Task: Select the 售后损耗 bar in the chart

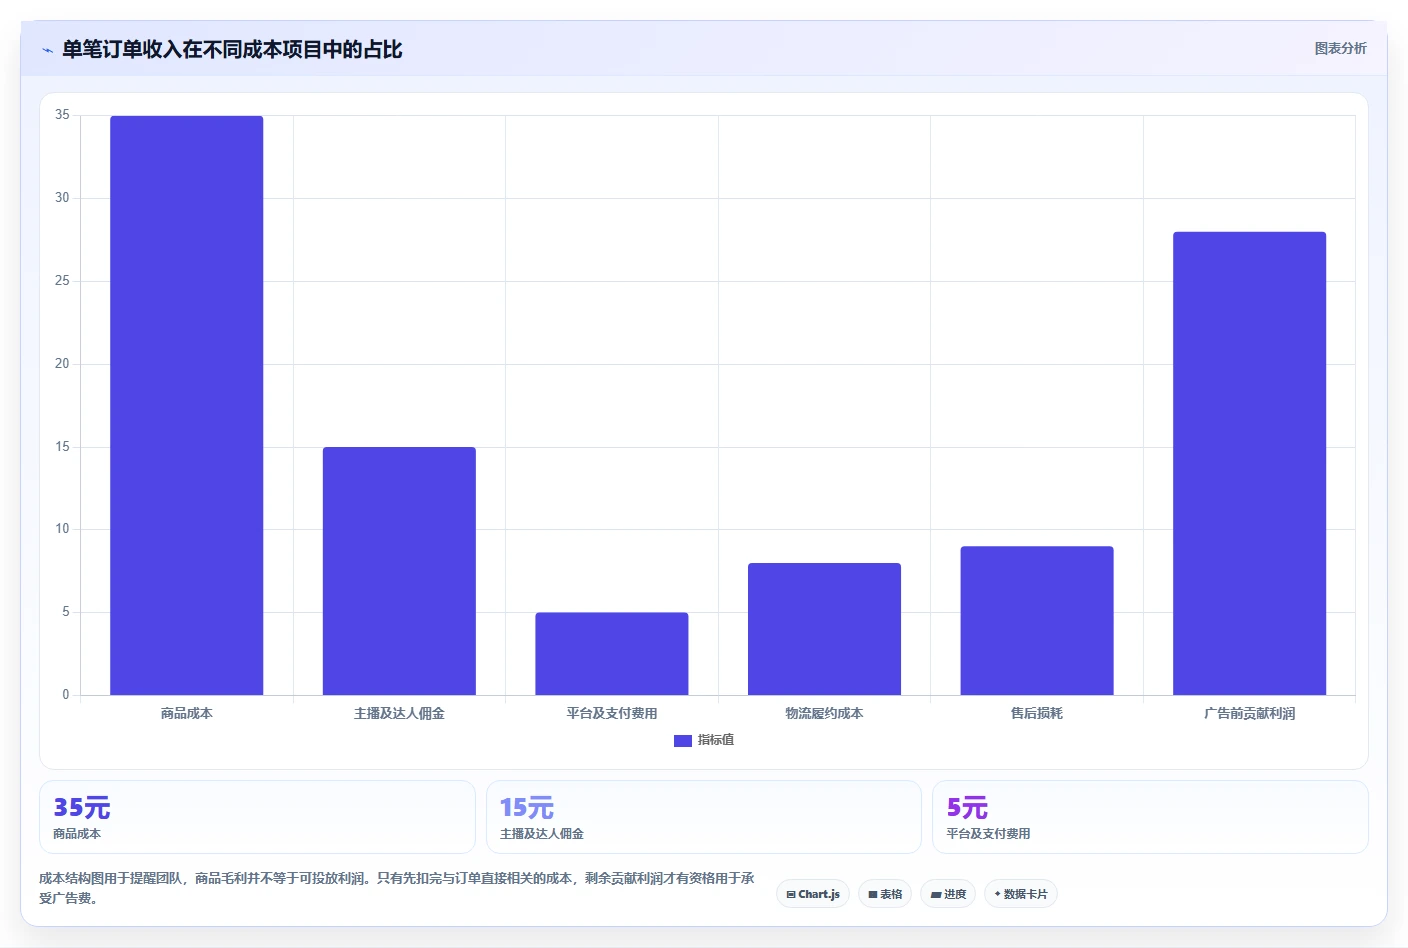Action: tap(1037, 620)
